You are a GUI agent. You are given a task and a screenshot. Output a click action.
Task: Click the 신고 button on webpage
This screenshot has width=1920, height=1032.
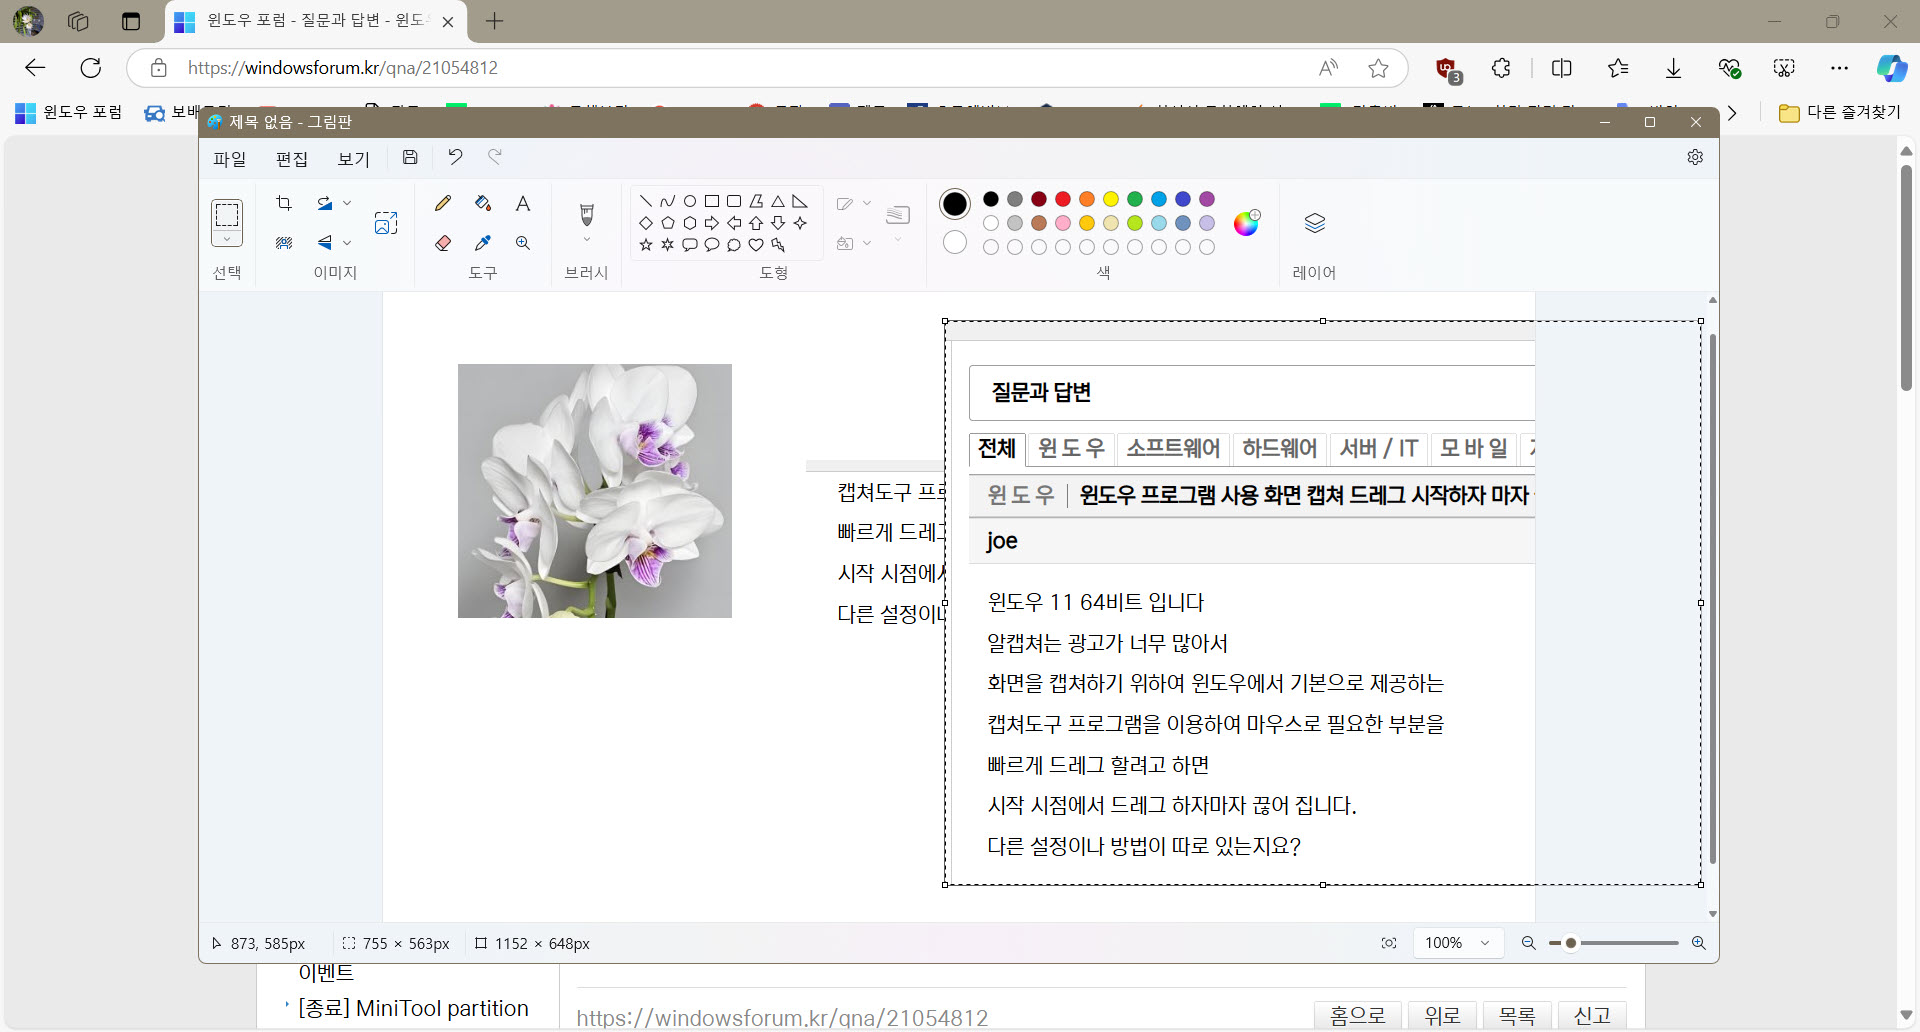pos(1592,1015)
